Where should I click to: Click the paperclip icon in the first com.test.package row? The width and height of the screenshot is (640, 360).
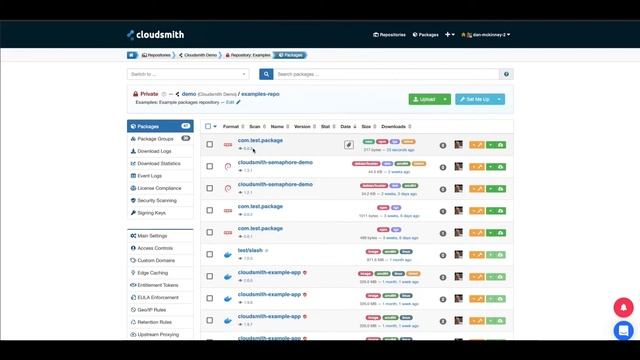tap(349, 144)
